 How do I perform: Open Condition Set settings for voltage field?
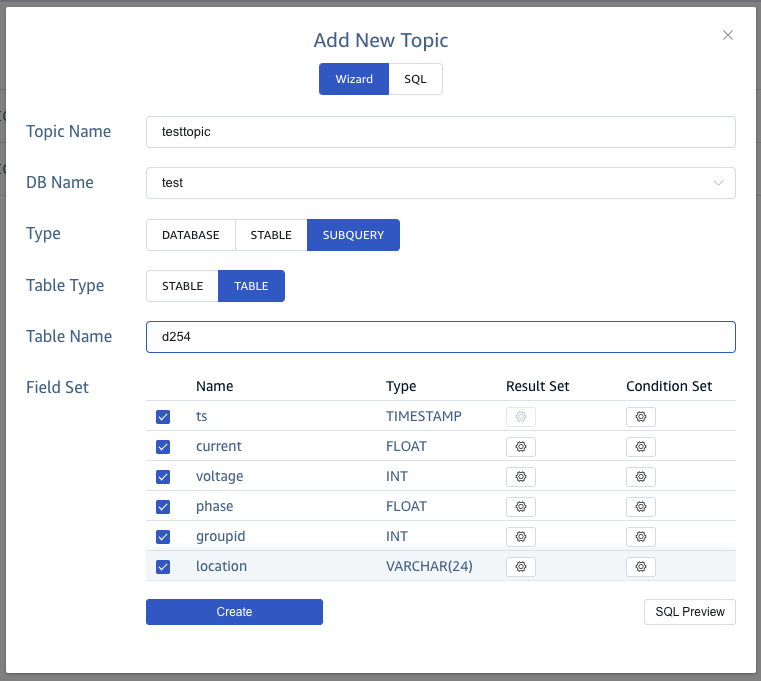641,476
